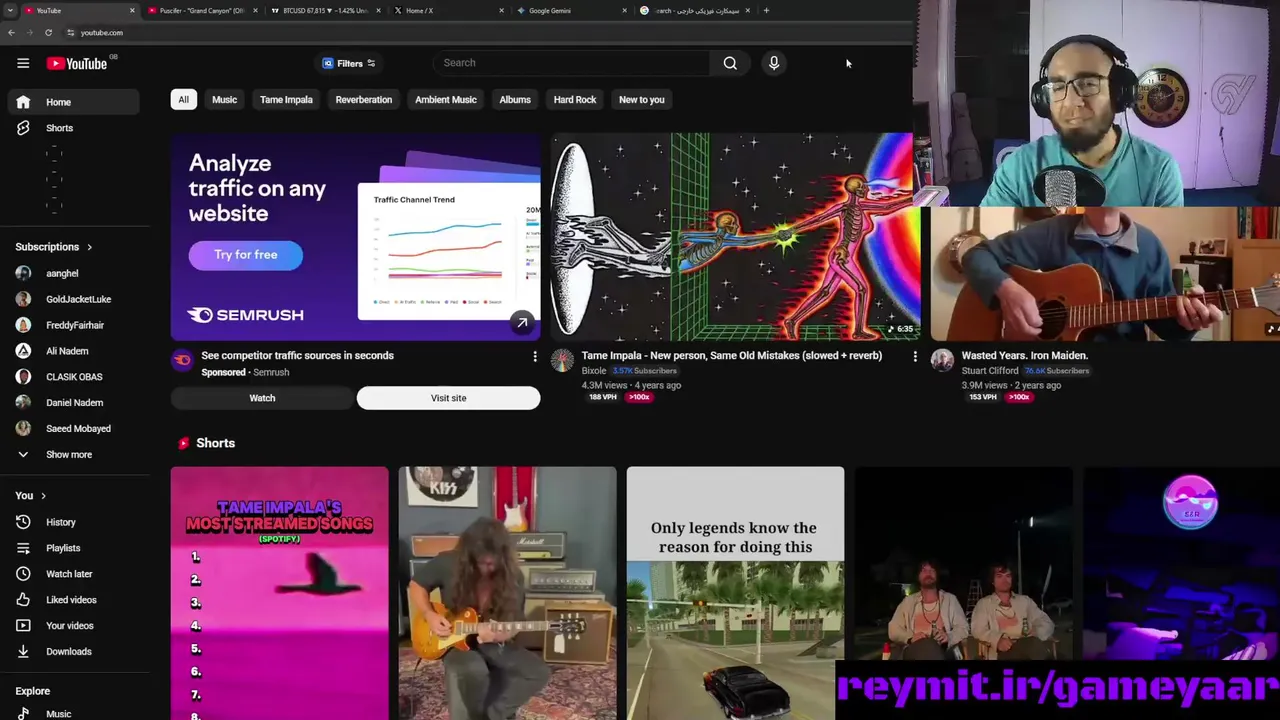Image resolution: width=1280 pixels, height=720 pixels.
Task: Open Tame Impala slowed reverb video title
Action: [732, 356]
